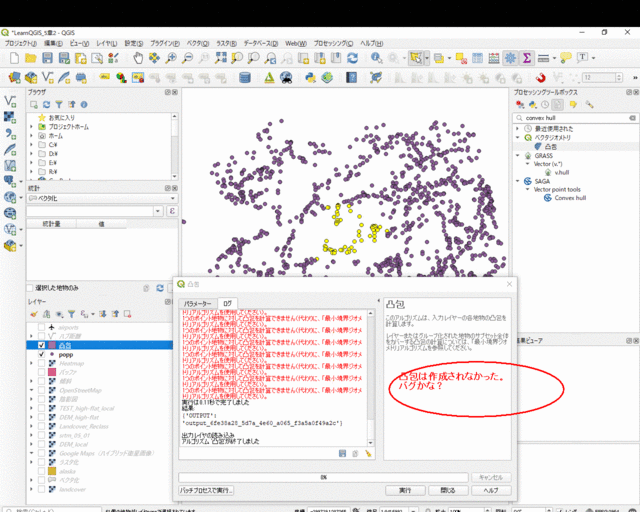Click the Enable Snapping magnet icon
The width and height of the screenshot is (640, 512).
[540, 77]
